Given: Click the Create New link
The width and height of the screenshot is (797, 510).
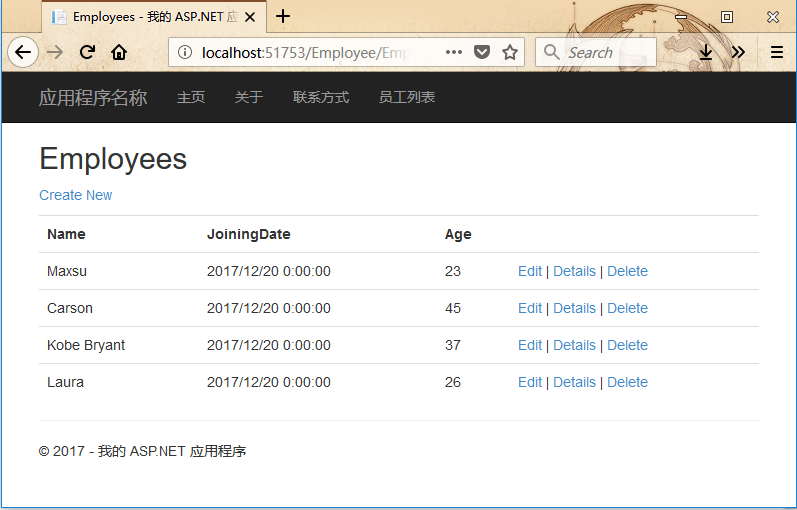Looking at the screenshot, I should (x=76, y=195).
